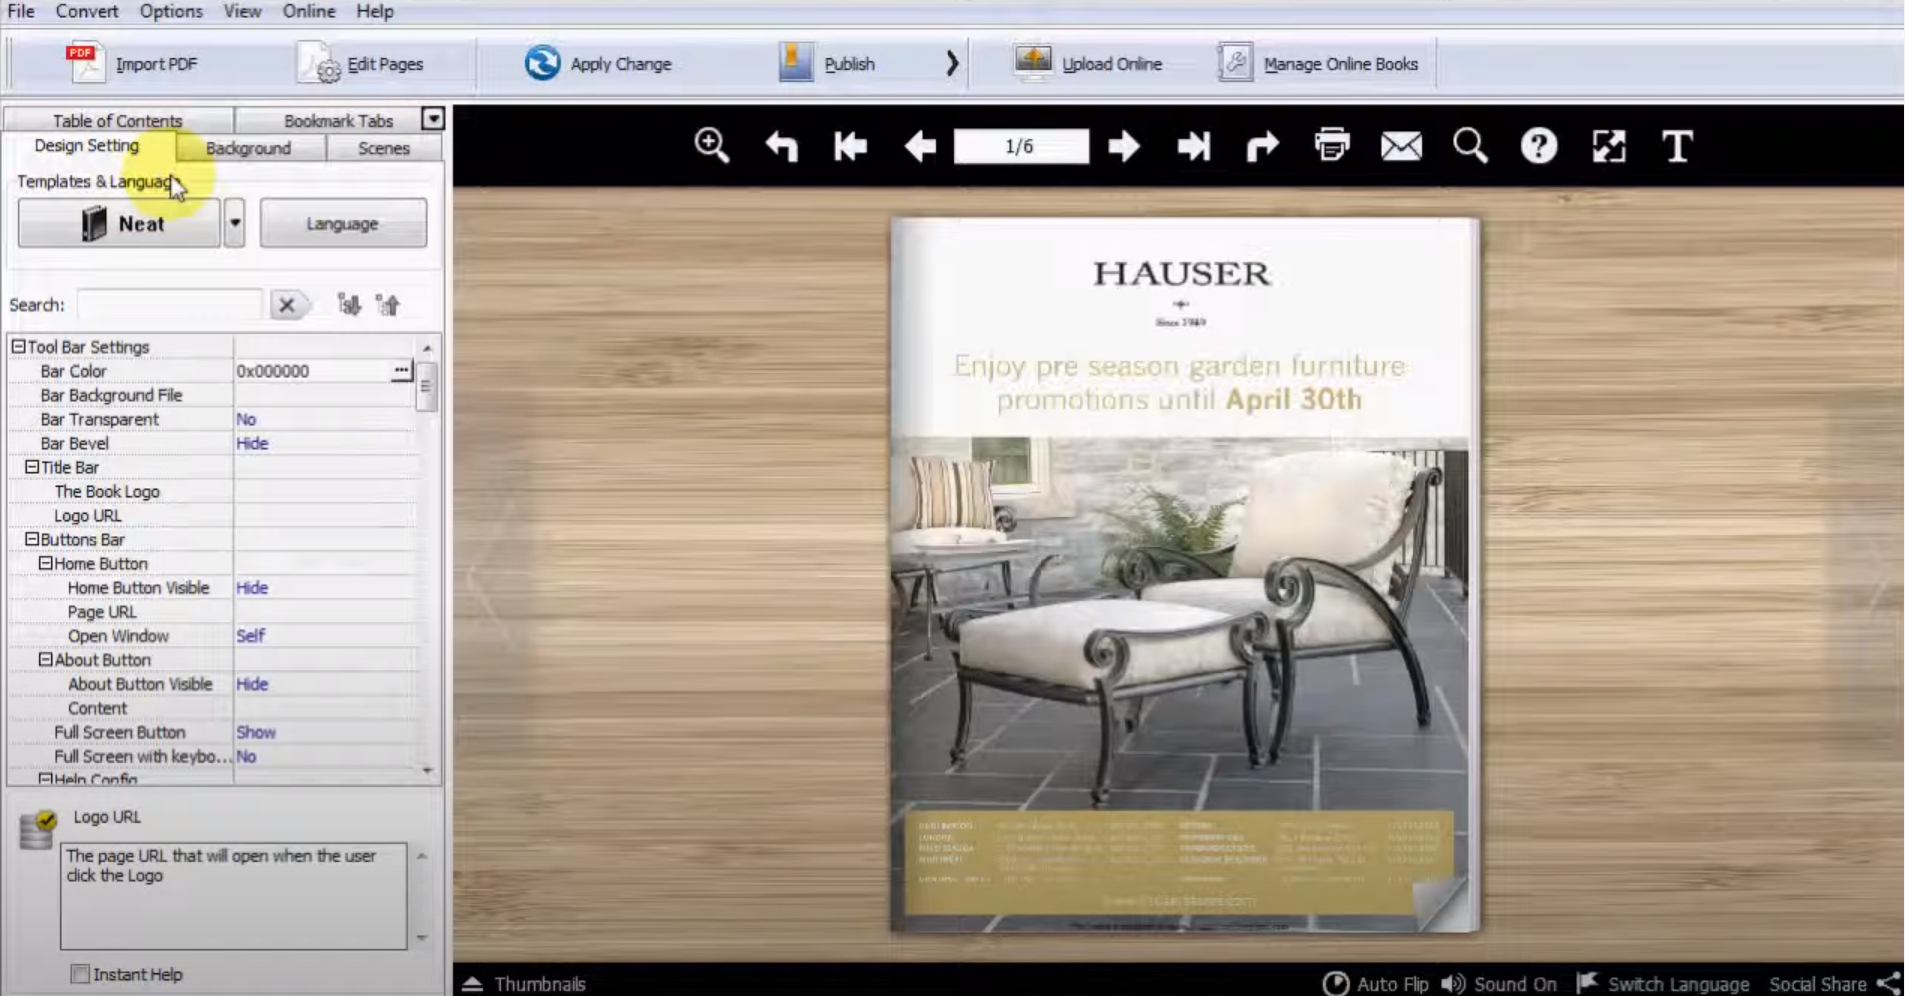The height and width of the screenshot is (996, 1905).
Task: Go to the next page
Action: pyautogui.click(x=1124, y=147)
